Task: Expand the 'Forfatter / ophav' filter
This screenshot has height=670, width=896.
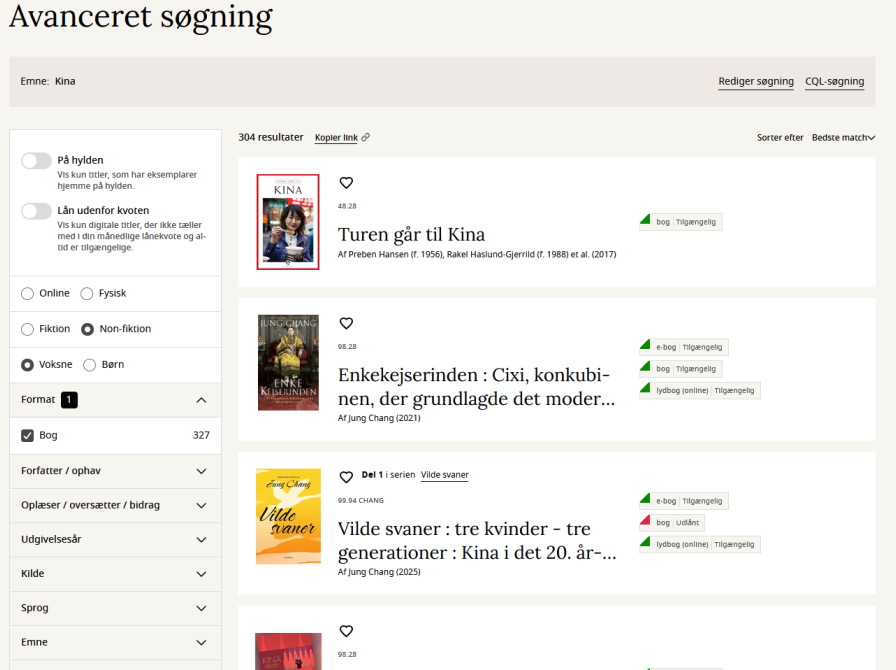Action: (x=115, y=471)
